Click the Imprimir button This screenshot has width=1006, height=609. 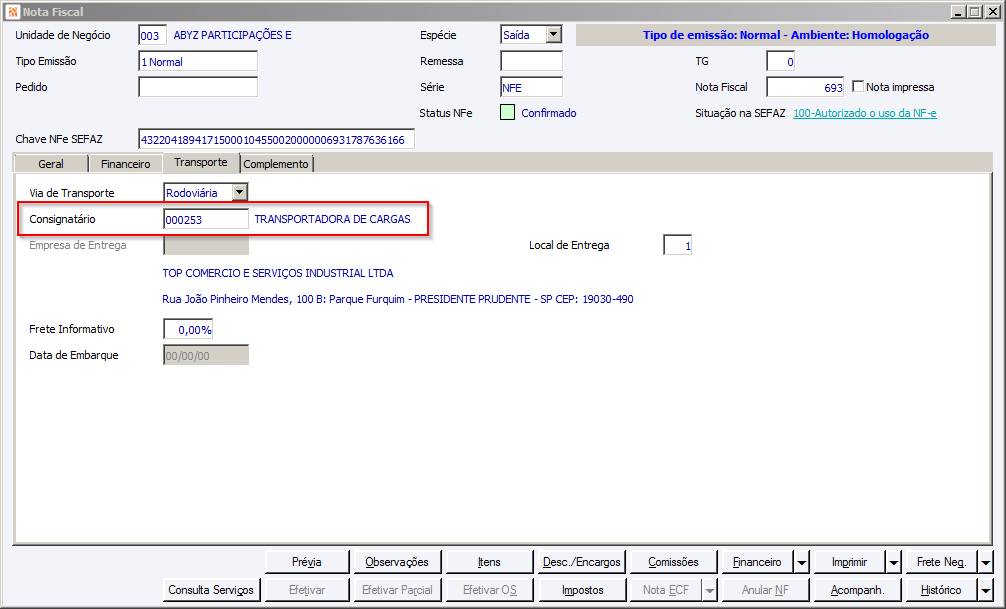click(849, 562)
